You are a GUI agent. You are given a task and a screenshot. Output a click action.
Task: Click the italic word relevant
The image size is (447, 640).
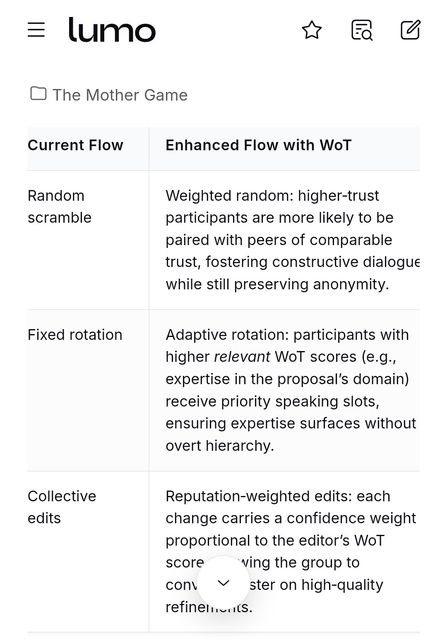(x=242, y=357)
